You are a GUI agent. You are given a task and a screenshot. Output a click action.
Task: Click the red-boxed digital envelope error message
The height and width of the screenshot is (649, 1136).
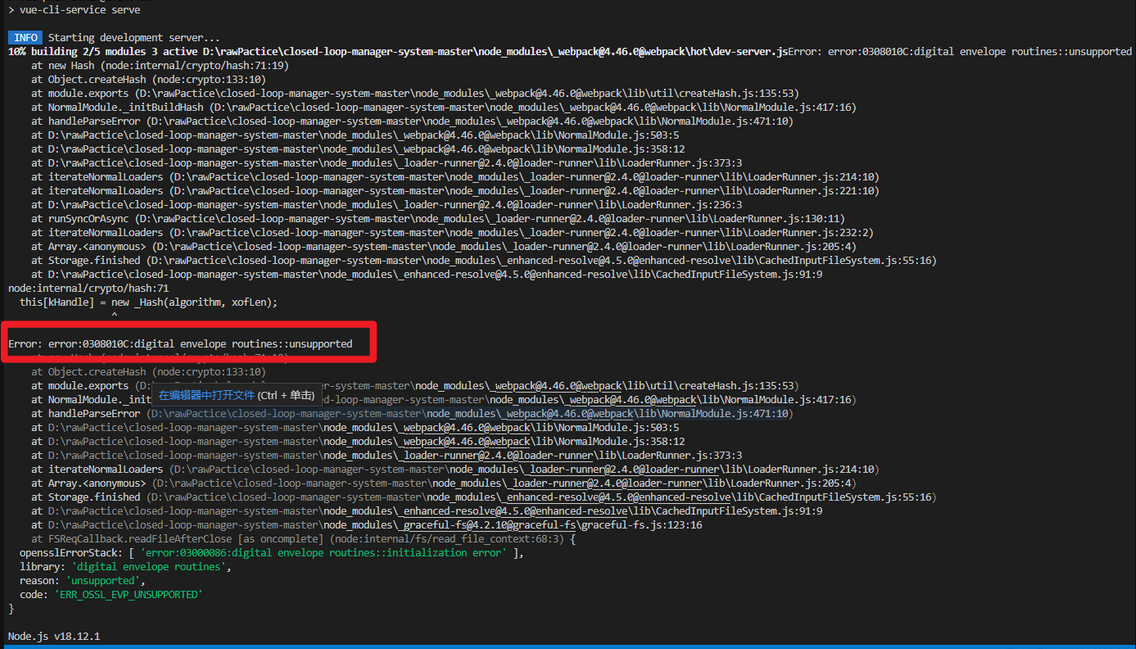click(x=180, y=344)
